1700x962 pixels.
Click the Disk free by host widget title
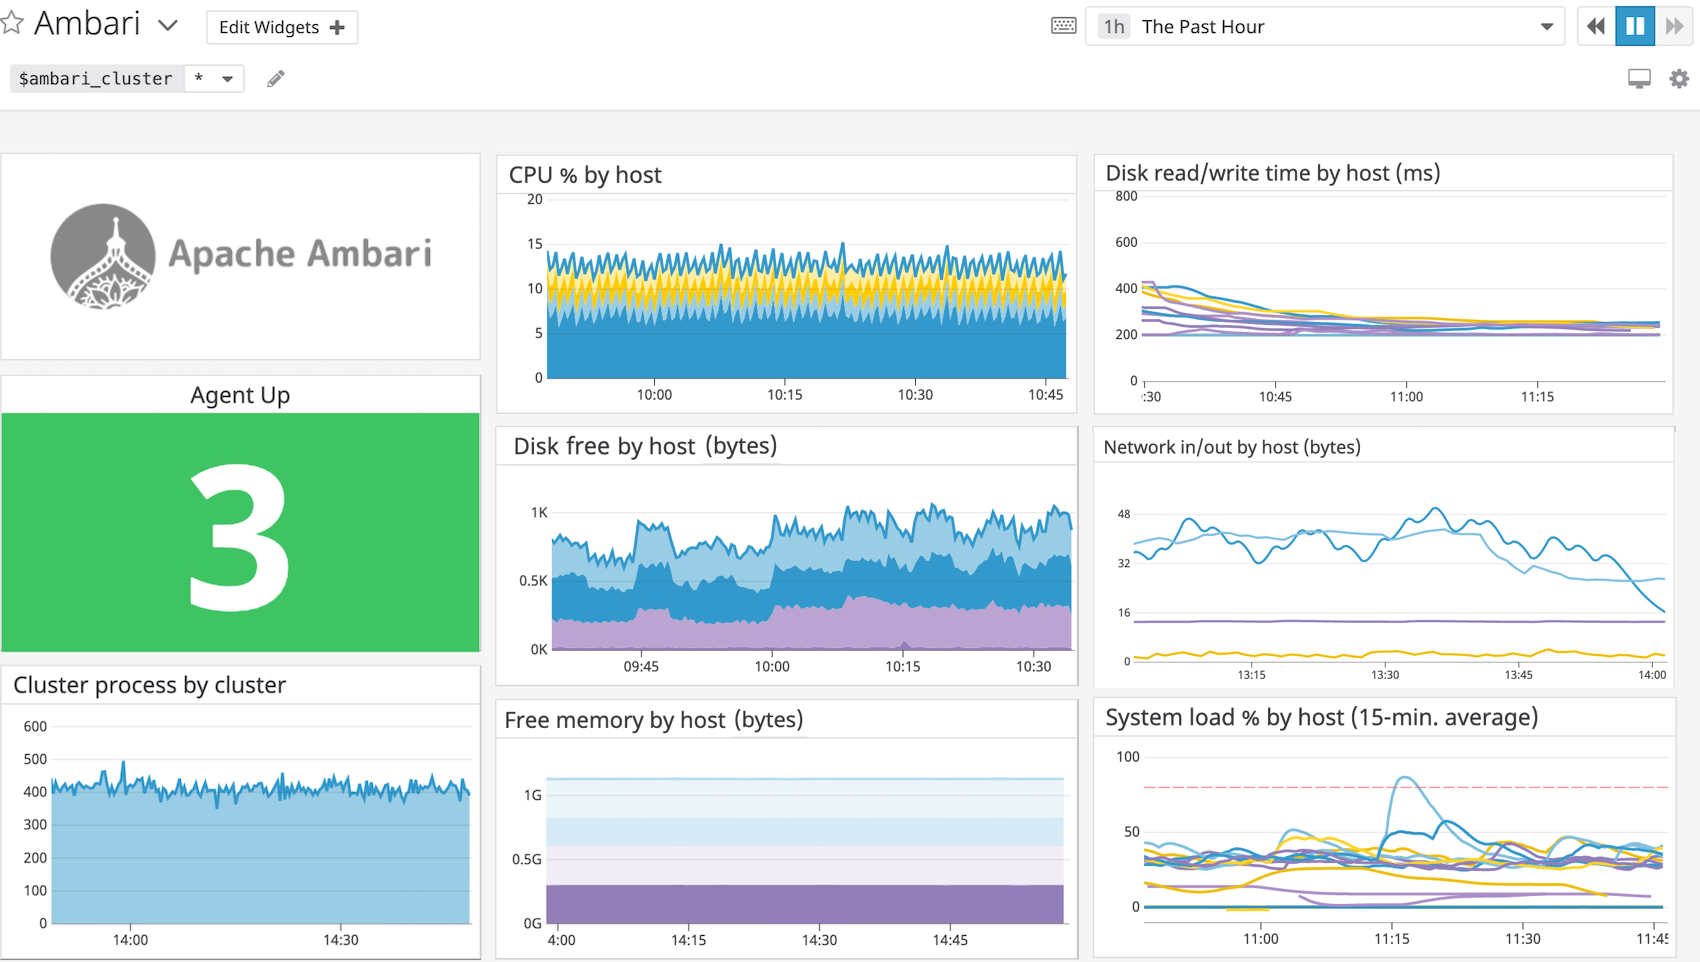click(x=643, y=446)
